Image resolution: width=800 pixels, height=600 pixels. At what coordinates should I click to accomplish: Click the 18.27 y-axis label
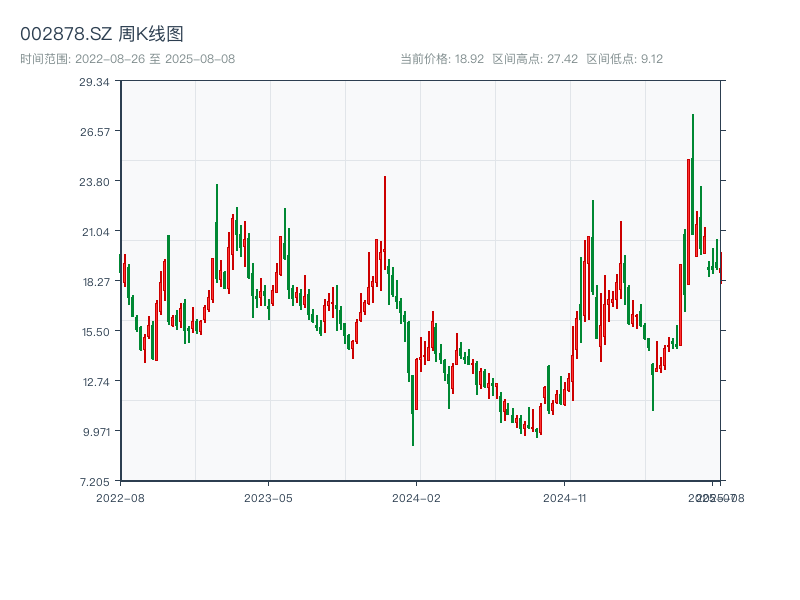[96, 282]
